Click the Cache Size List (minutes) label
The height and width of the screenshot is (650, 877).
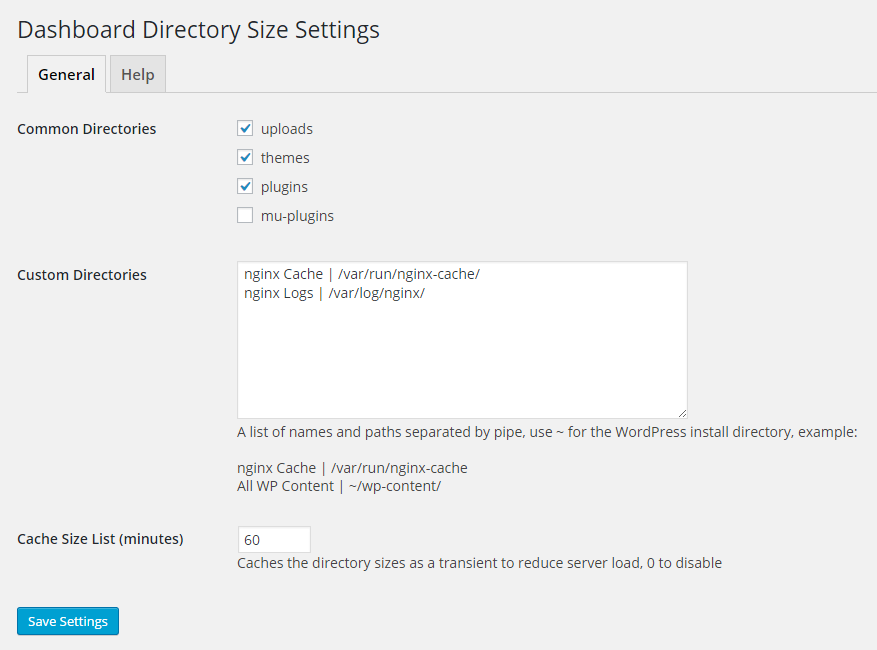[100, 539]
